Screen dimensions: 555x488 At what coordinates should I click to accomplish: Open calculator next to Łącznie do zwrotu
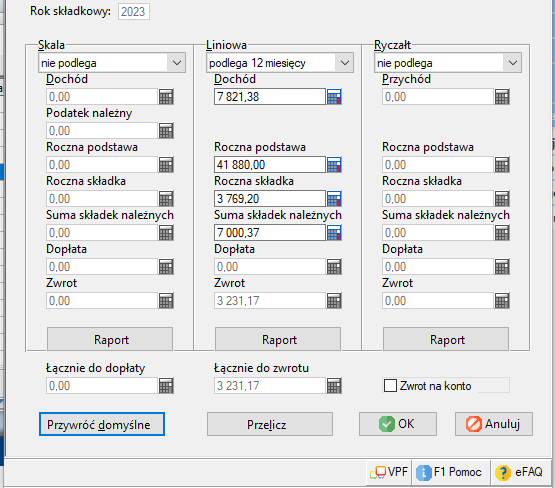[334, 386]
